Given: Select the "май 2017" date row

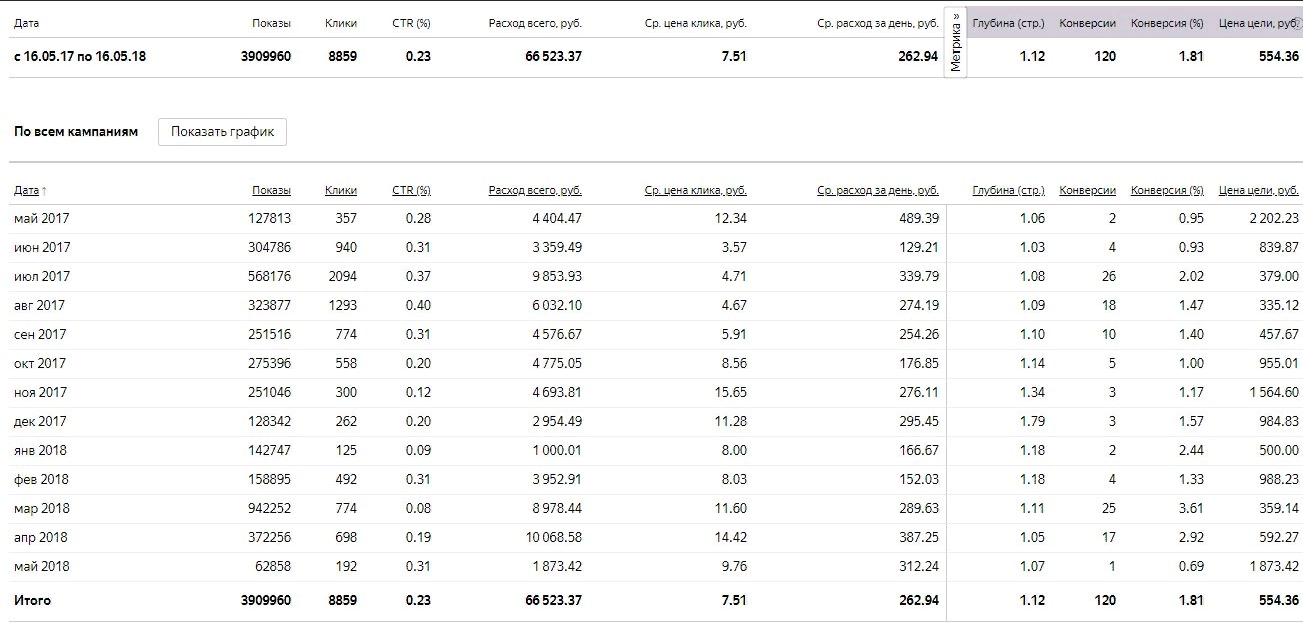Looking at the screenshot, I should coord(41,218).
